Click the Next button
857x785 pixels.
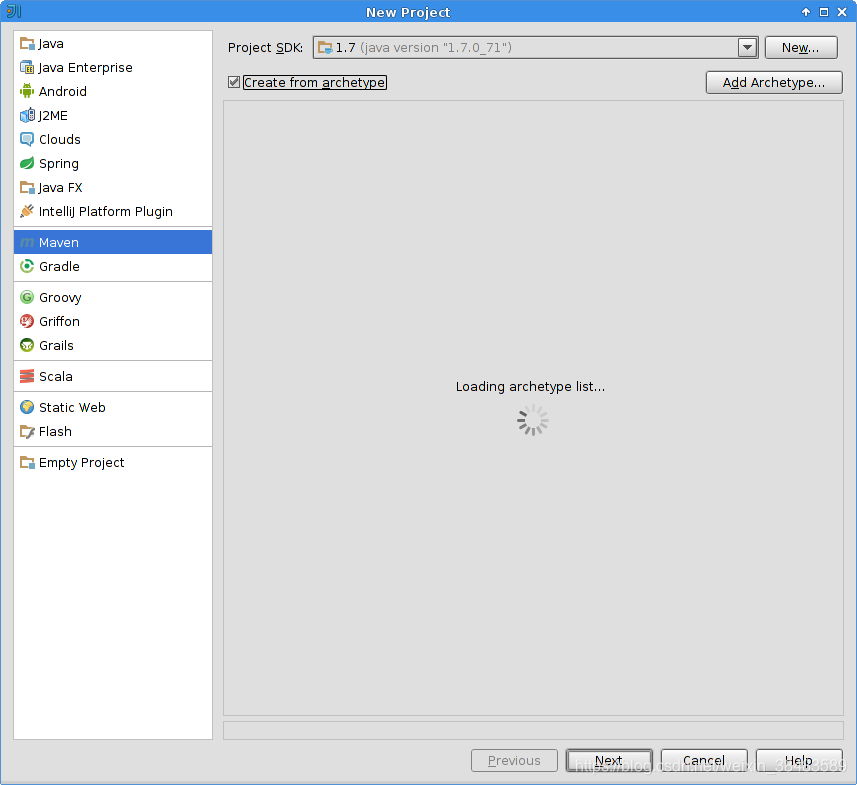[609, 760]
